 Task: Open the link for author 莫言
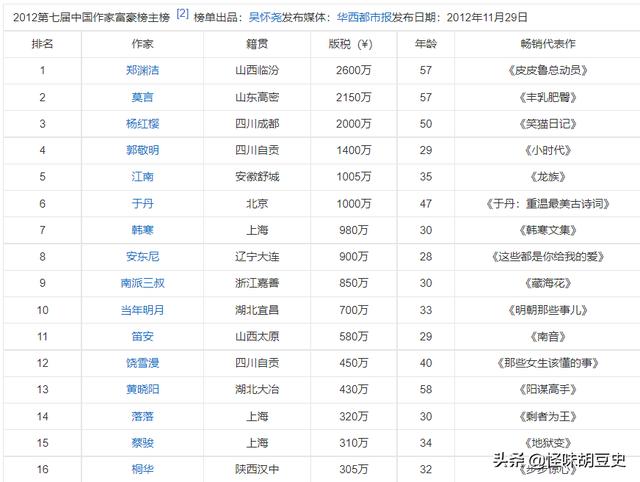pyautogui.click(x=142, y=97)
